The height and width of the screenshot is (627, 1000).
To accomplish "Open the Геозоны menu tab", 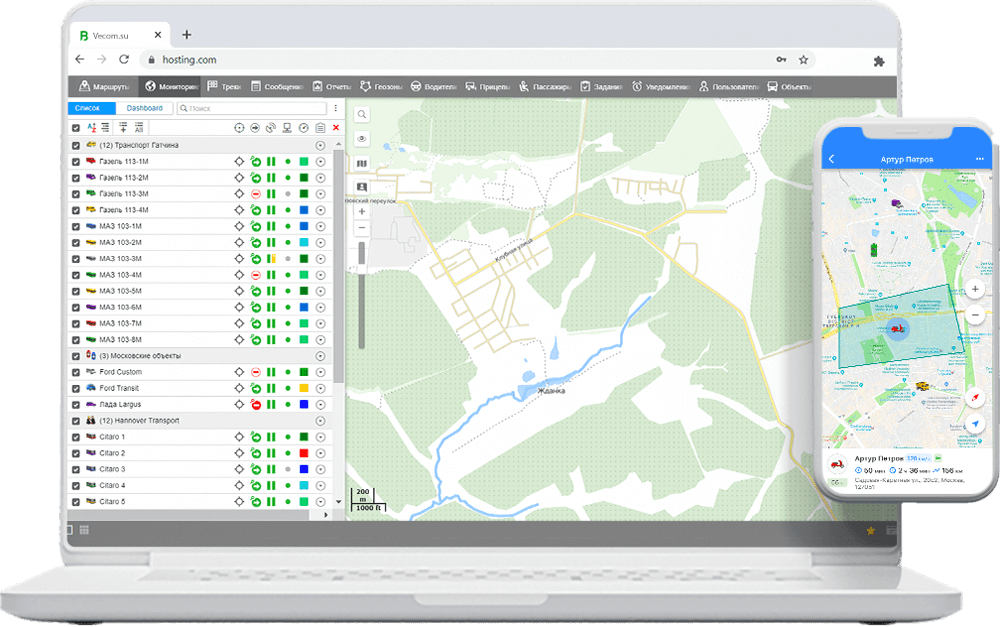I will pos(381,87).
